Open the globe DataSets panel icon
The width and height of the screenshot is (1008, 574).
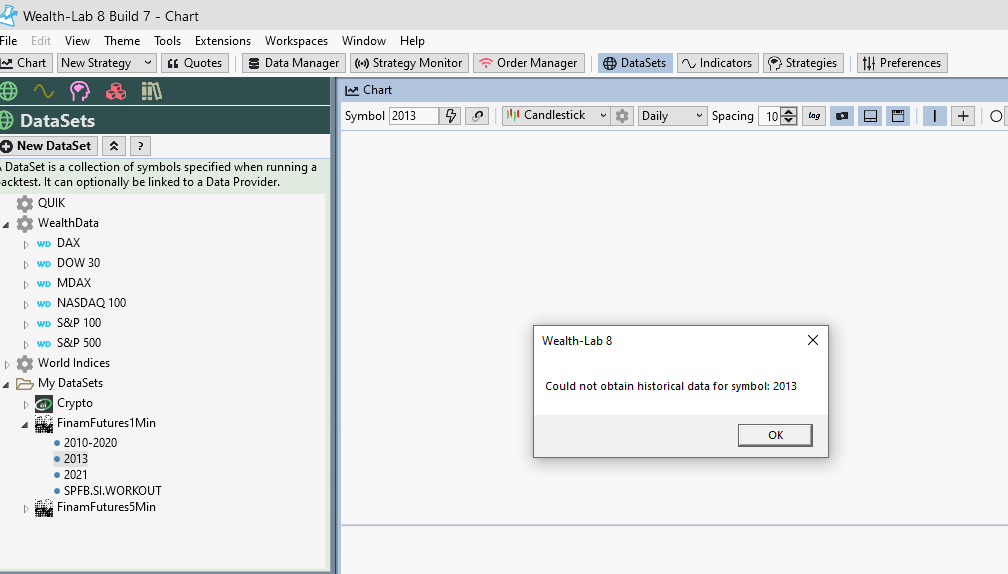point(8,91)
